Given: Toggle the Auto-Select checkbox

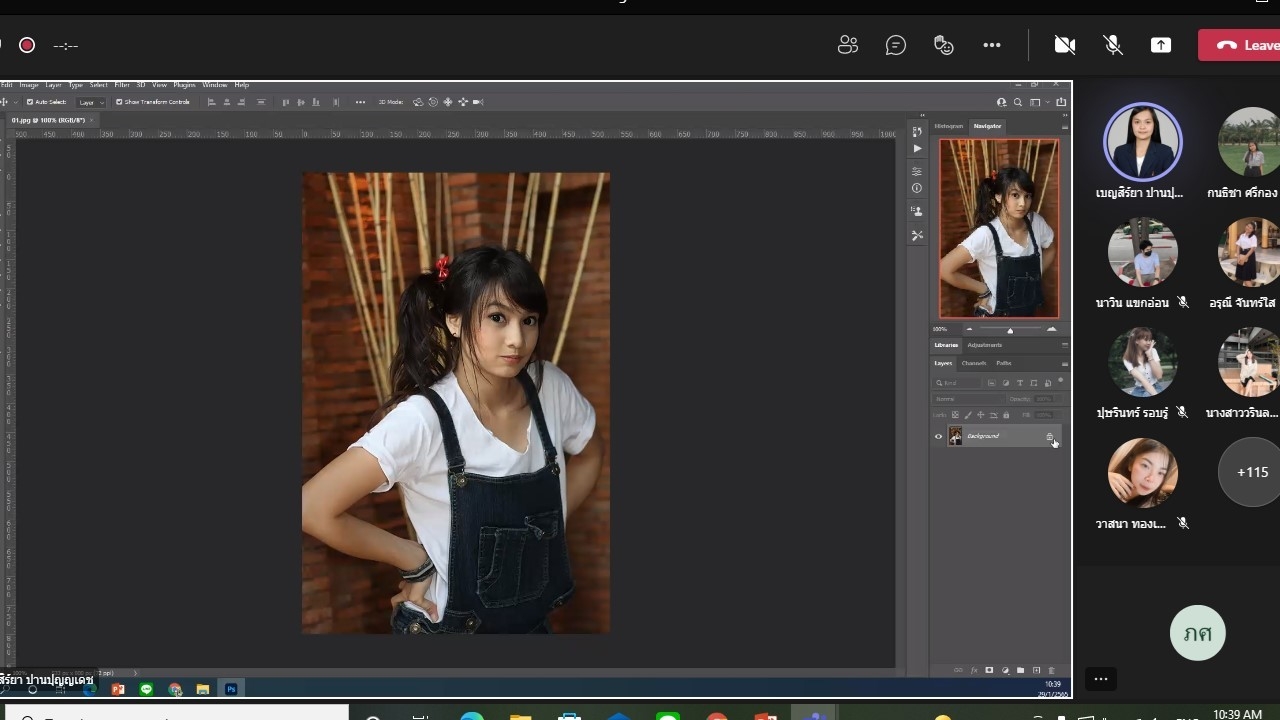Looking at the screenshot, I should pyautogui.click(x=30, y=102).
